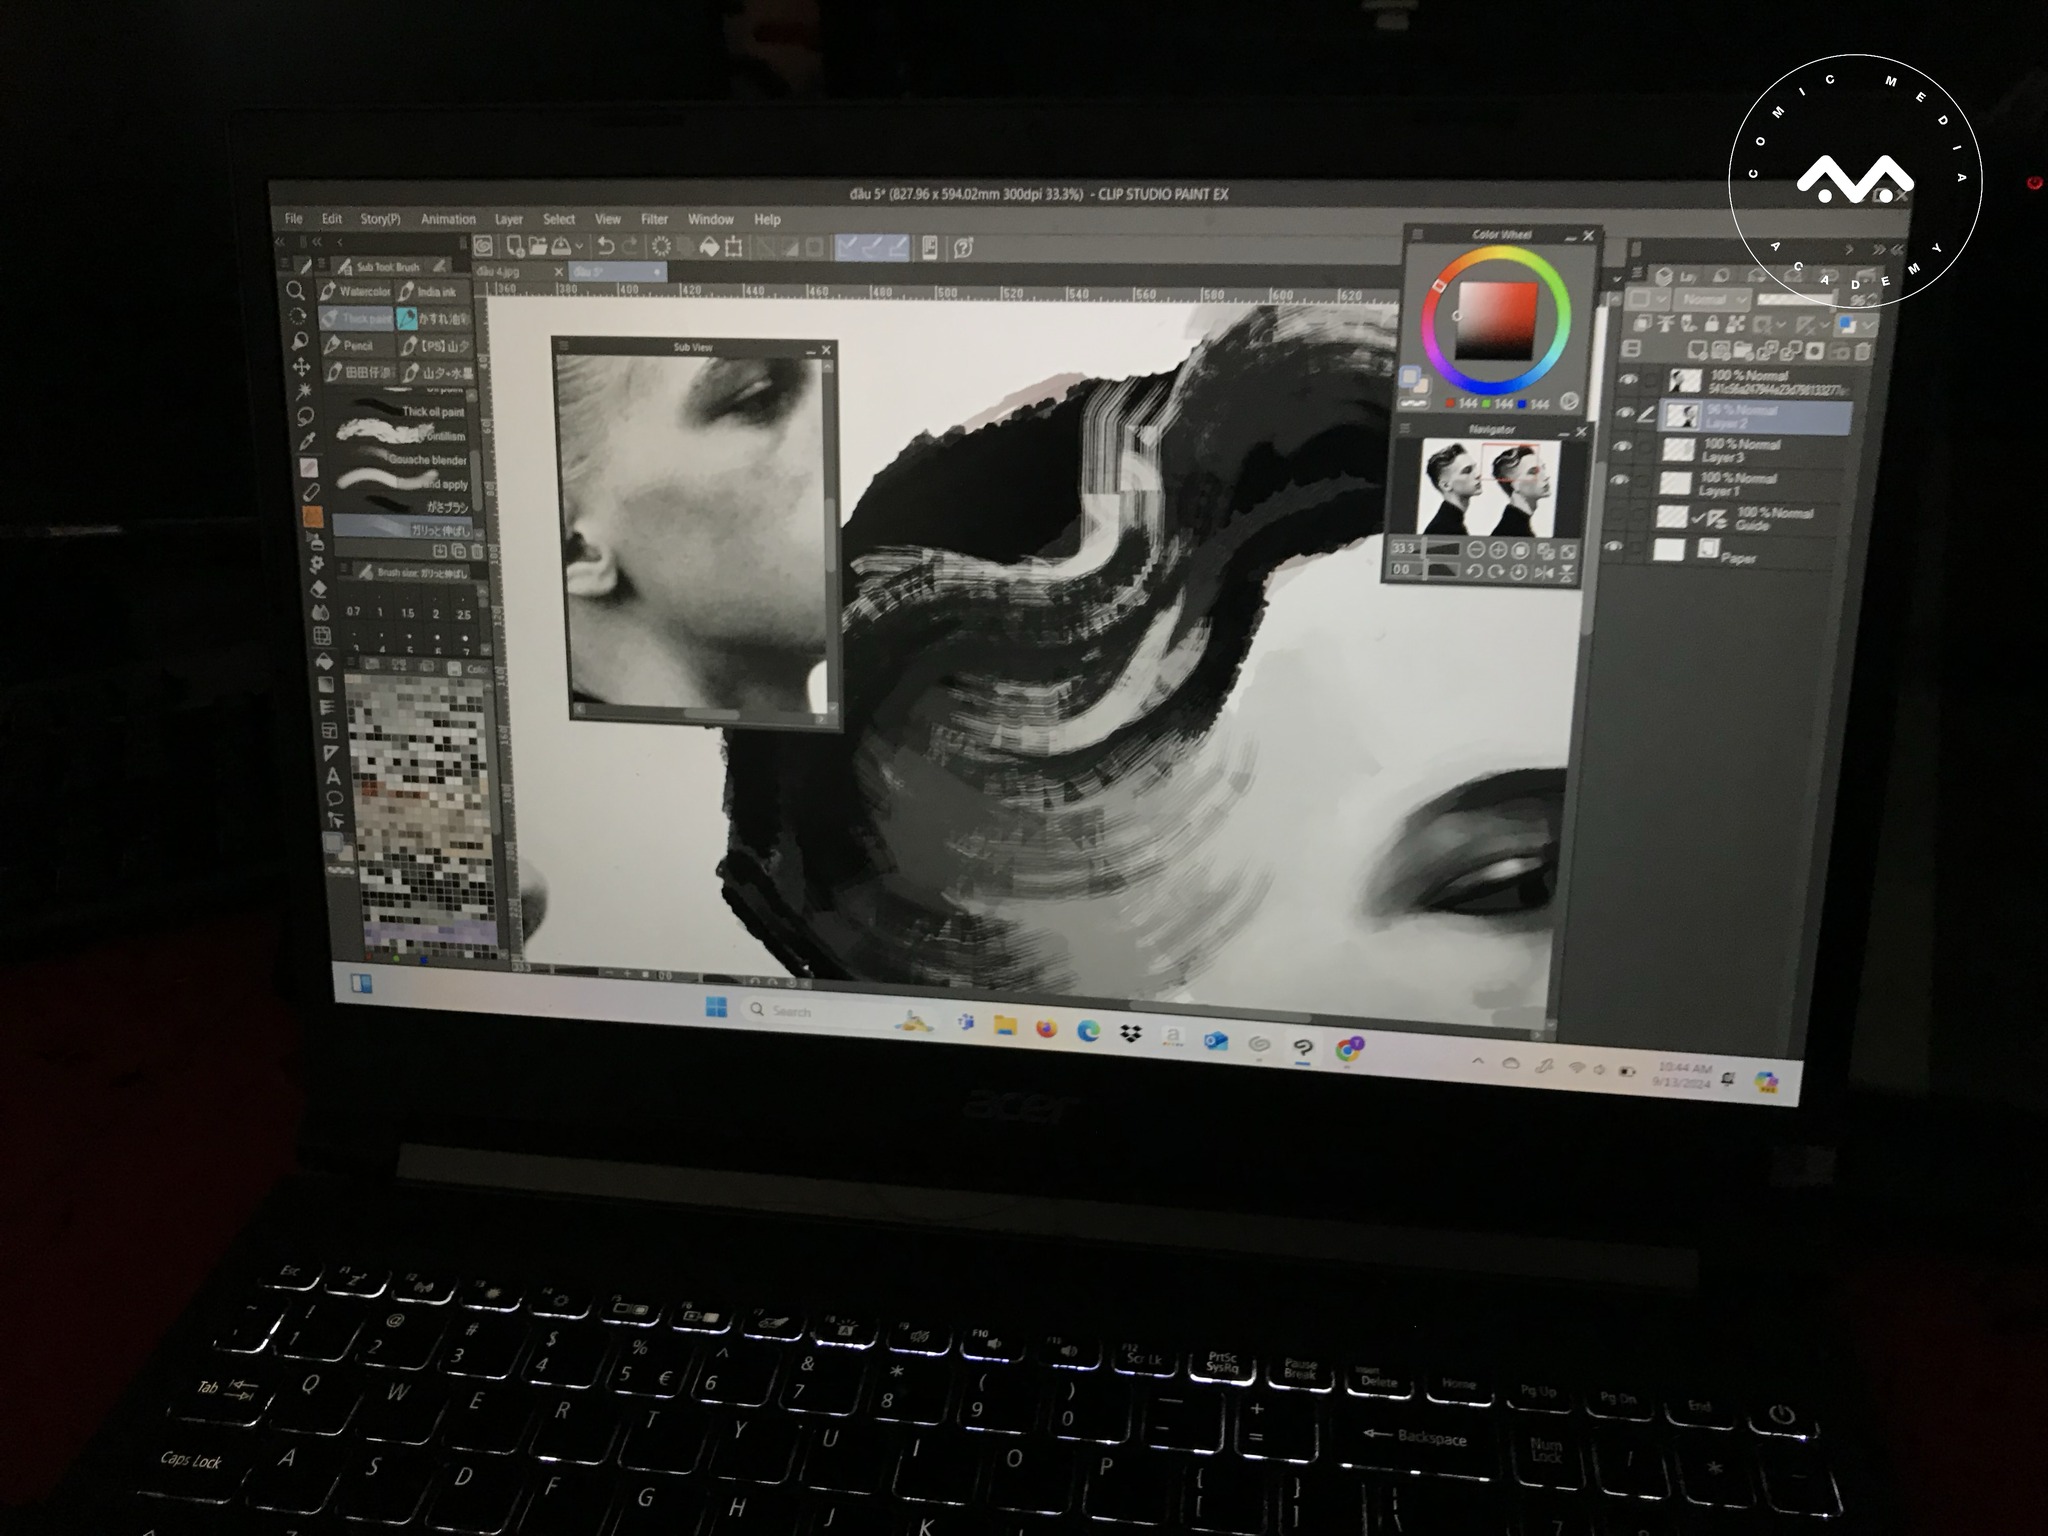Viewport: 2048px width, 1536px height.
Task: Switch to the đầu 4.jpg tab
Action: tap(499, 272)
